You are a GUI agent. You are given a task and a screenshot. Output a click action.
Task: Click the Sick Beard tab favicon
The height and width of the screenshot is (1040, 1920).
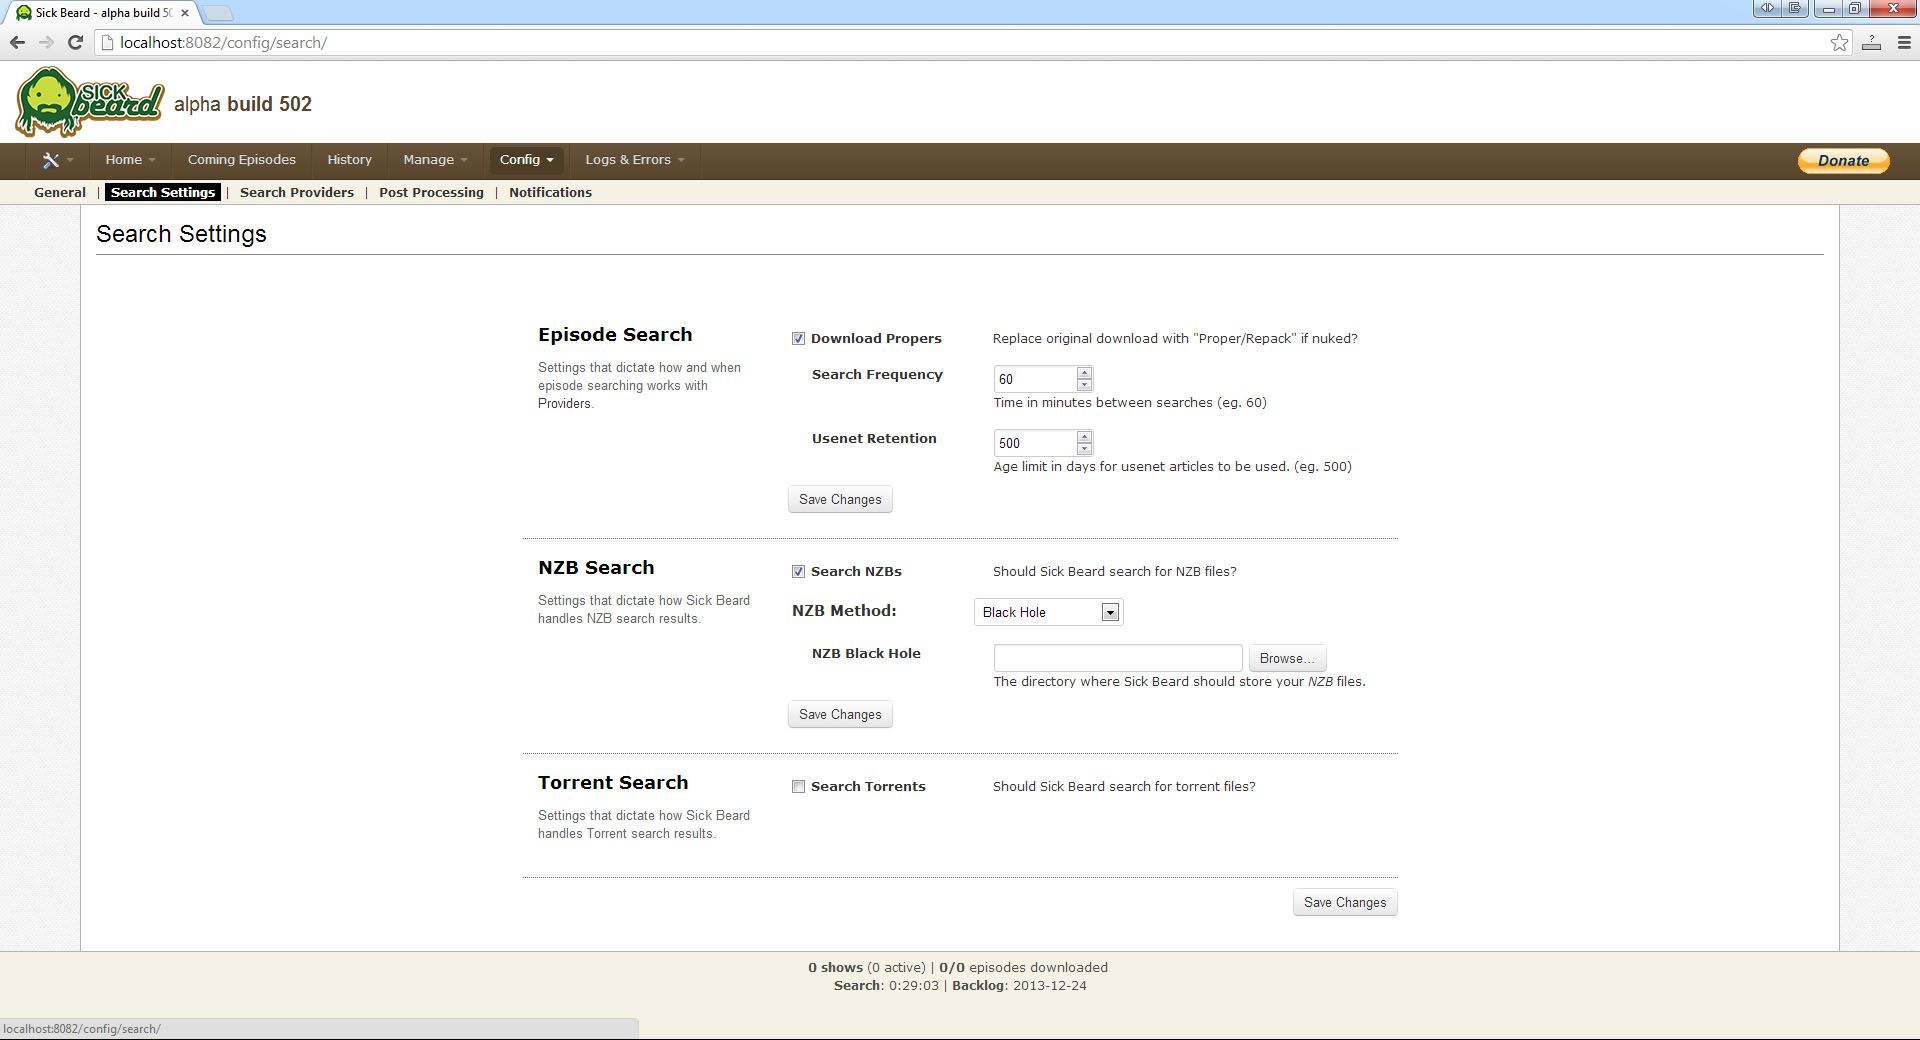(24, 13)
